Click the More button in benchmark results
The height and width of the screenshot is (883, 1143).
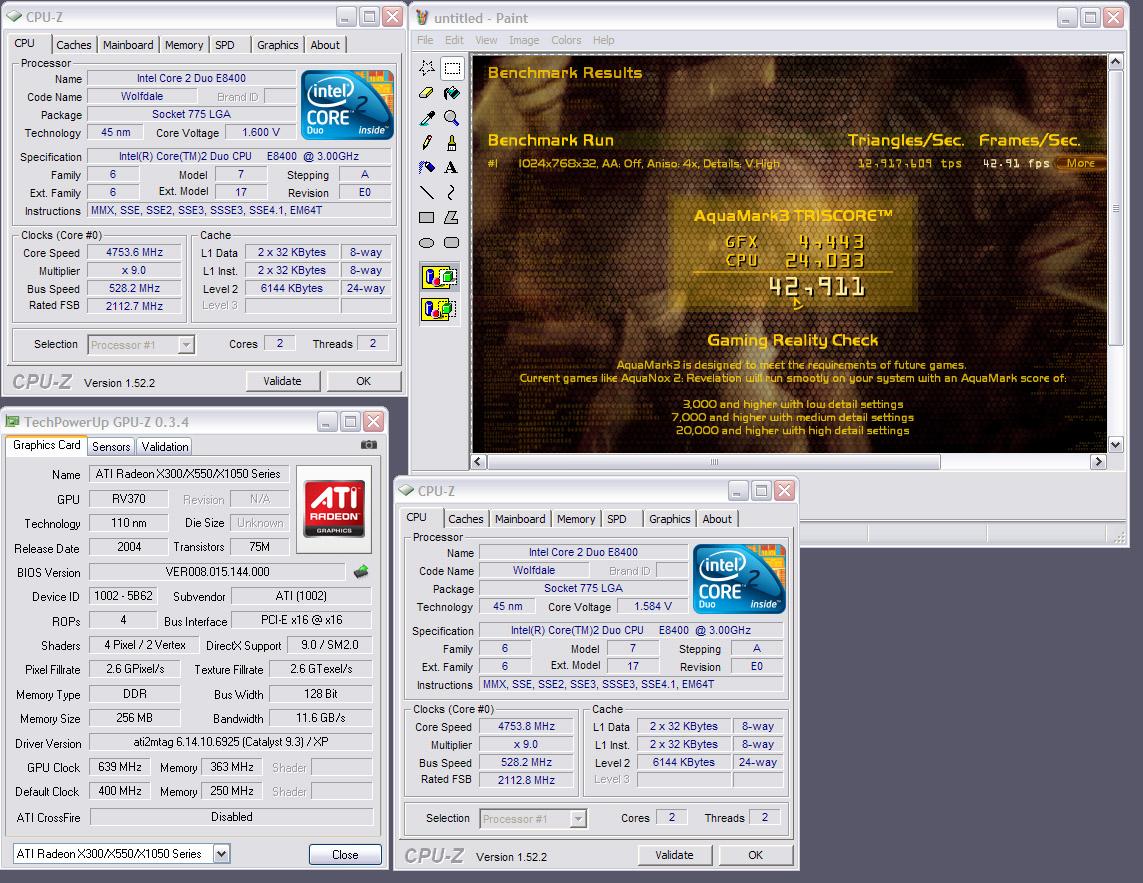coord(1080,163)
